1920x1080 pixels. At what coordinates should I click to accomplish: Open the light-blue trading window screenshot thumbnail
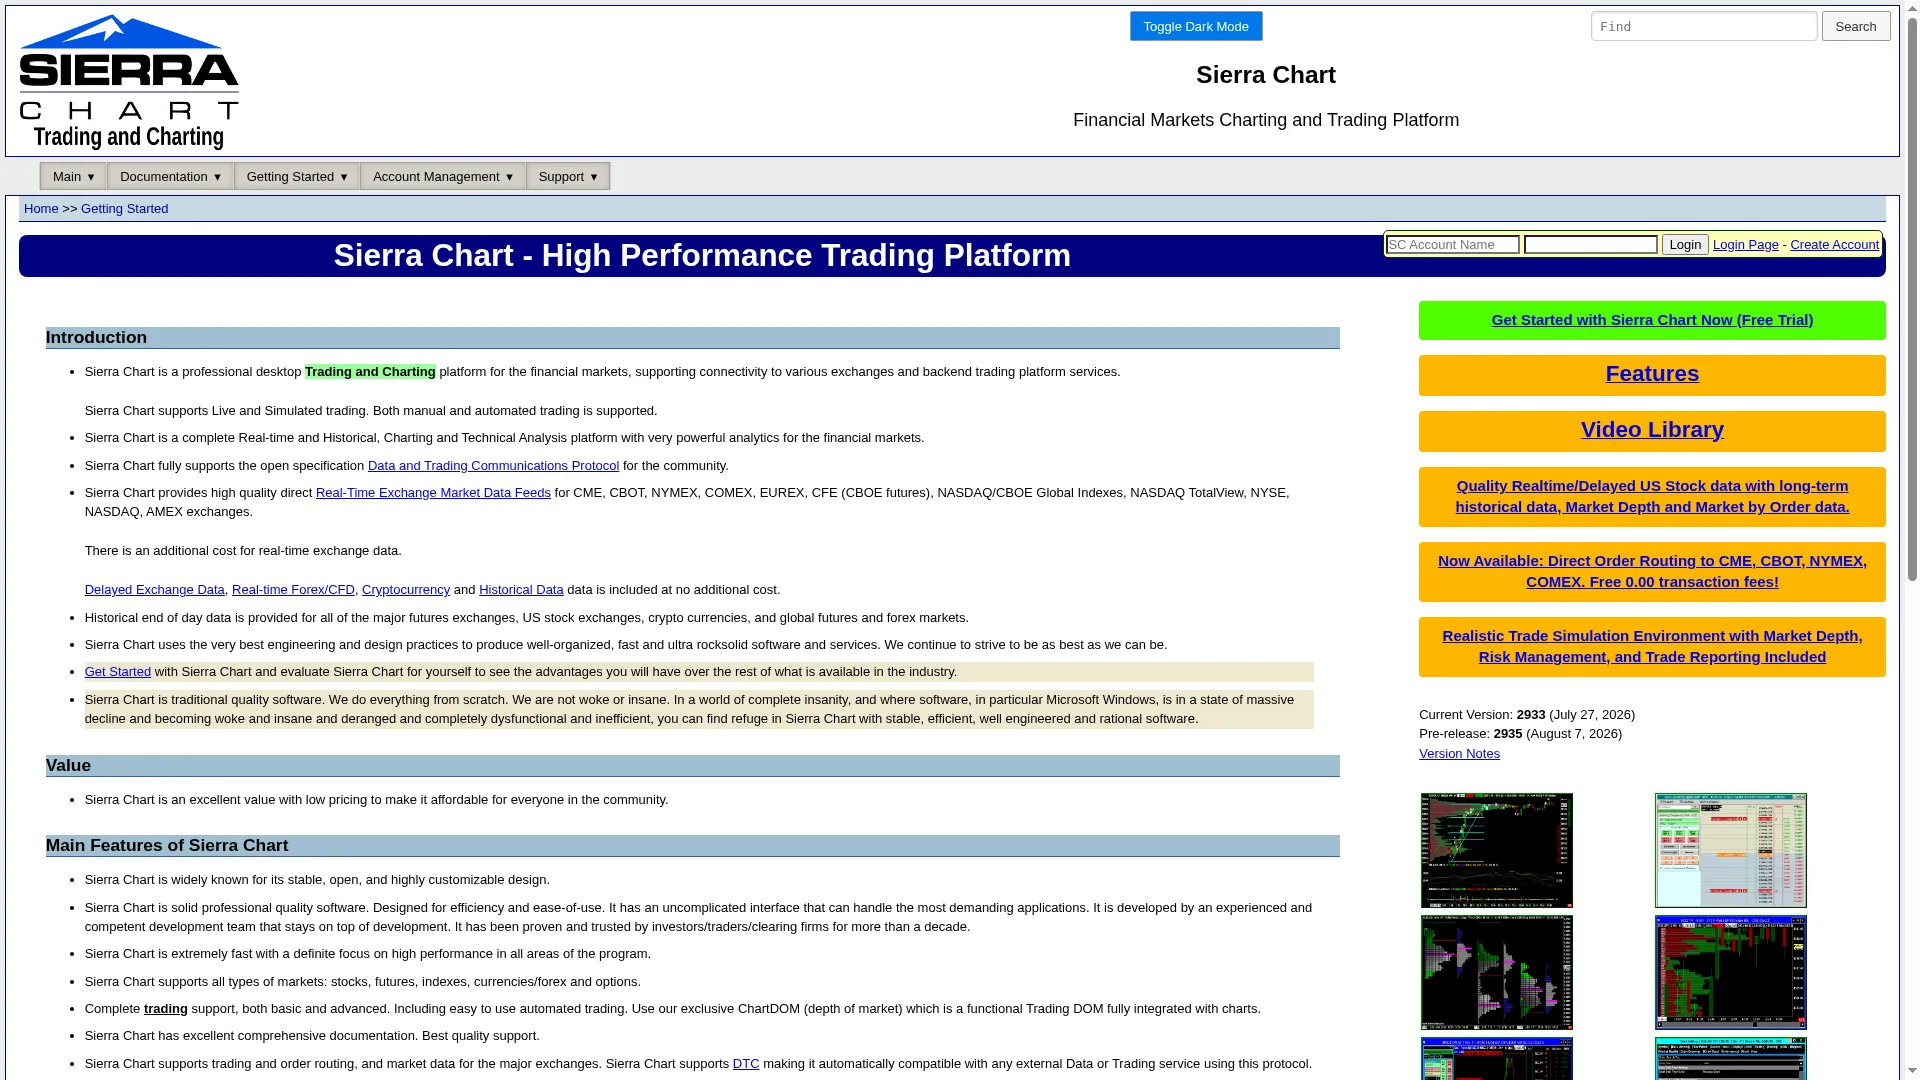[1731, 850]
